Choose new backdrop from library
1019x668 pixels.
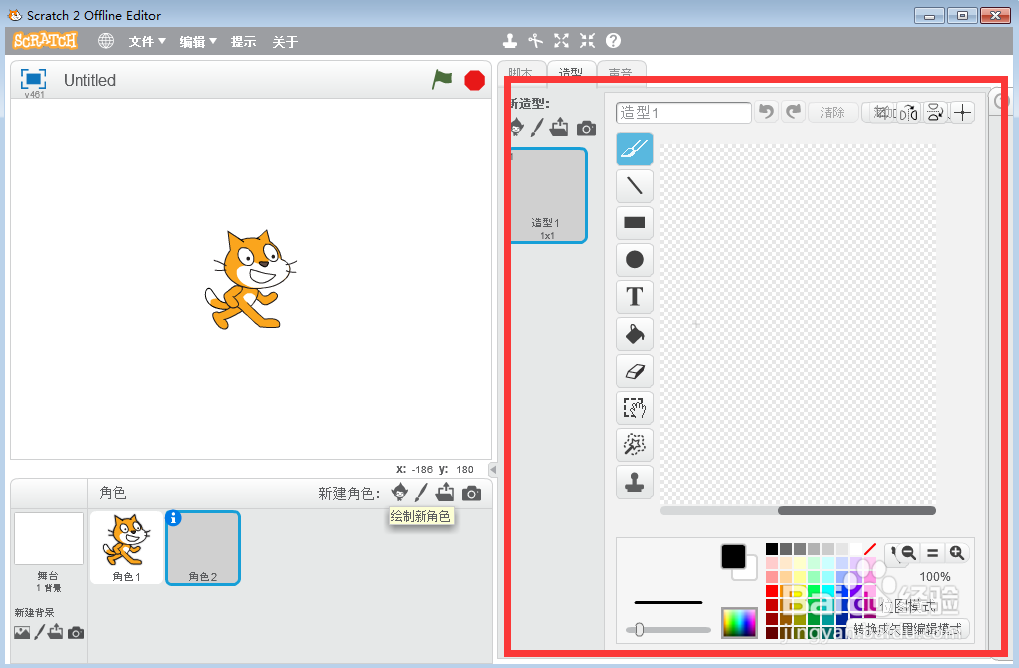(22, 632)
